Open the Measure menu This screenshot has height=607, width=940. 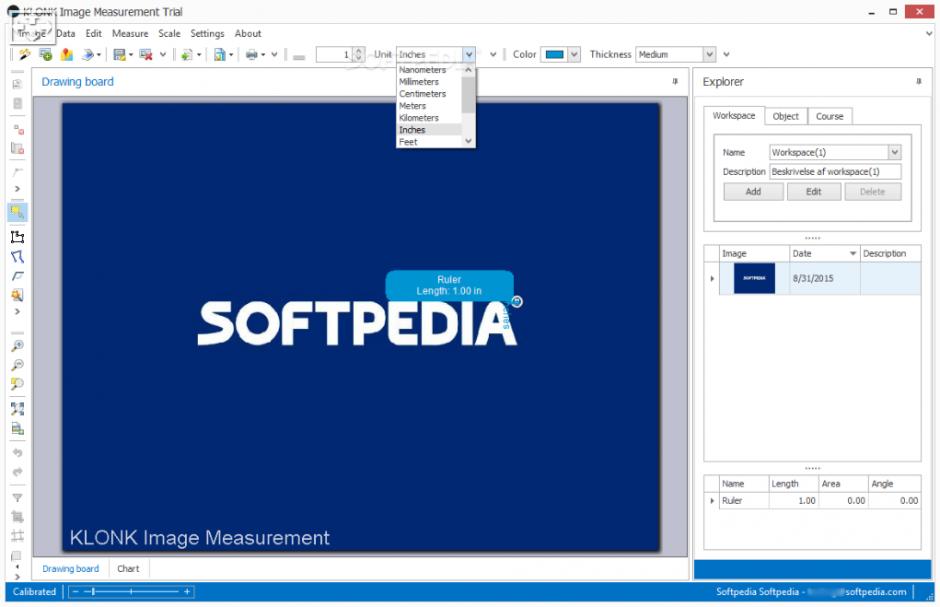point(129,33)
